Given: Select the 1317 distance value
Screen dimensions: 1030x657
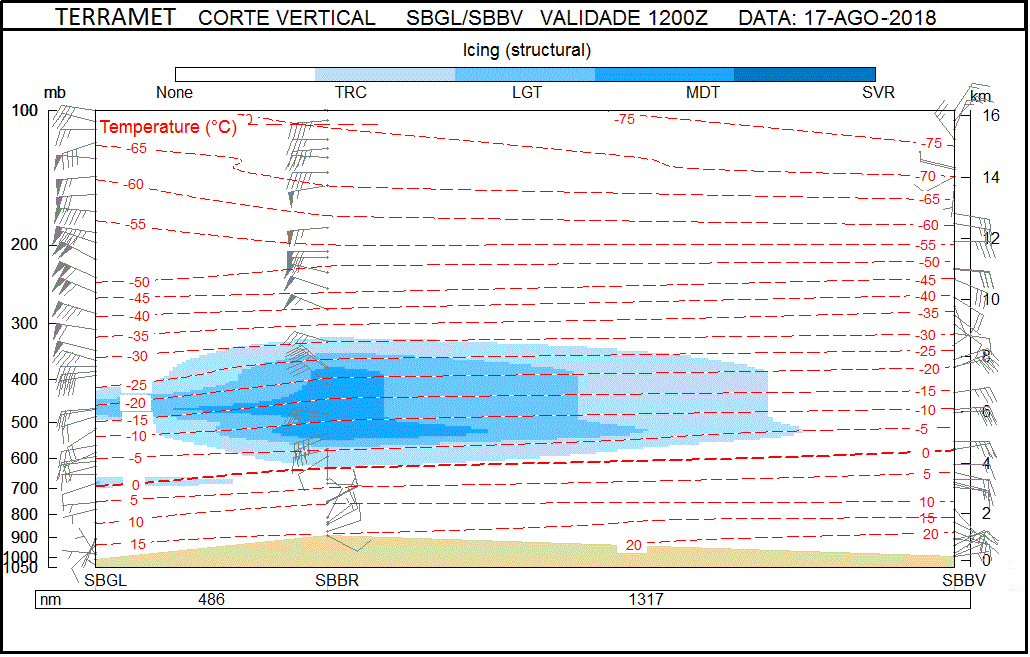Looking at the screenshot, I should coord(645,600).
